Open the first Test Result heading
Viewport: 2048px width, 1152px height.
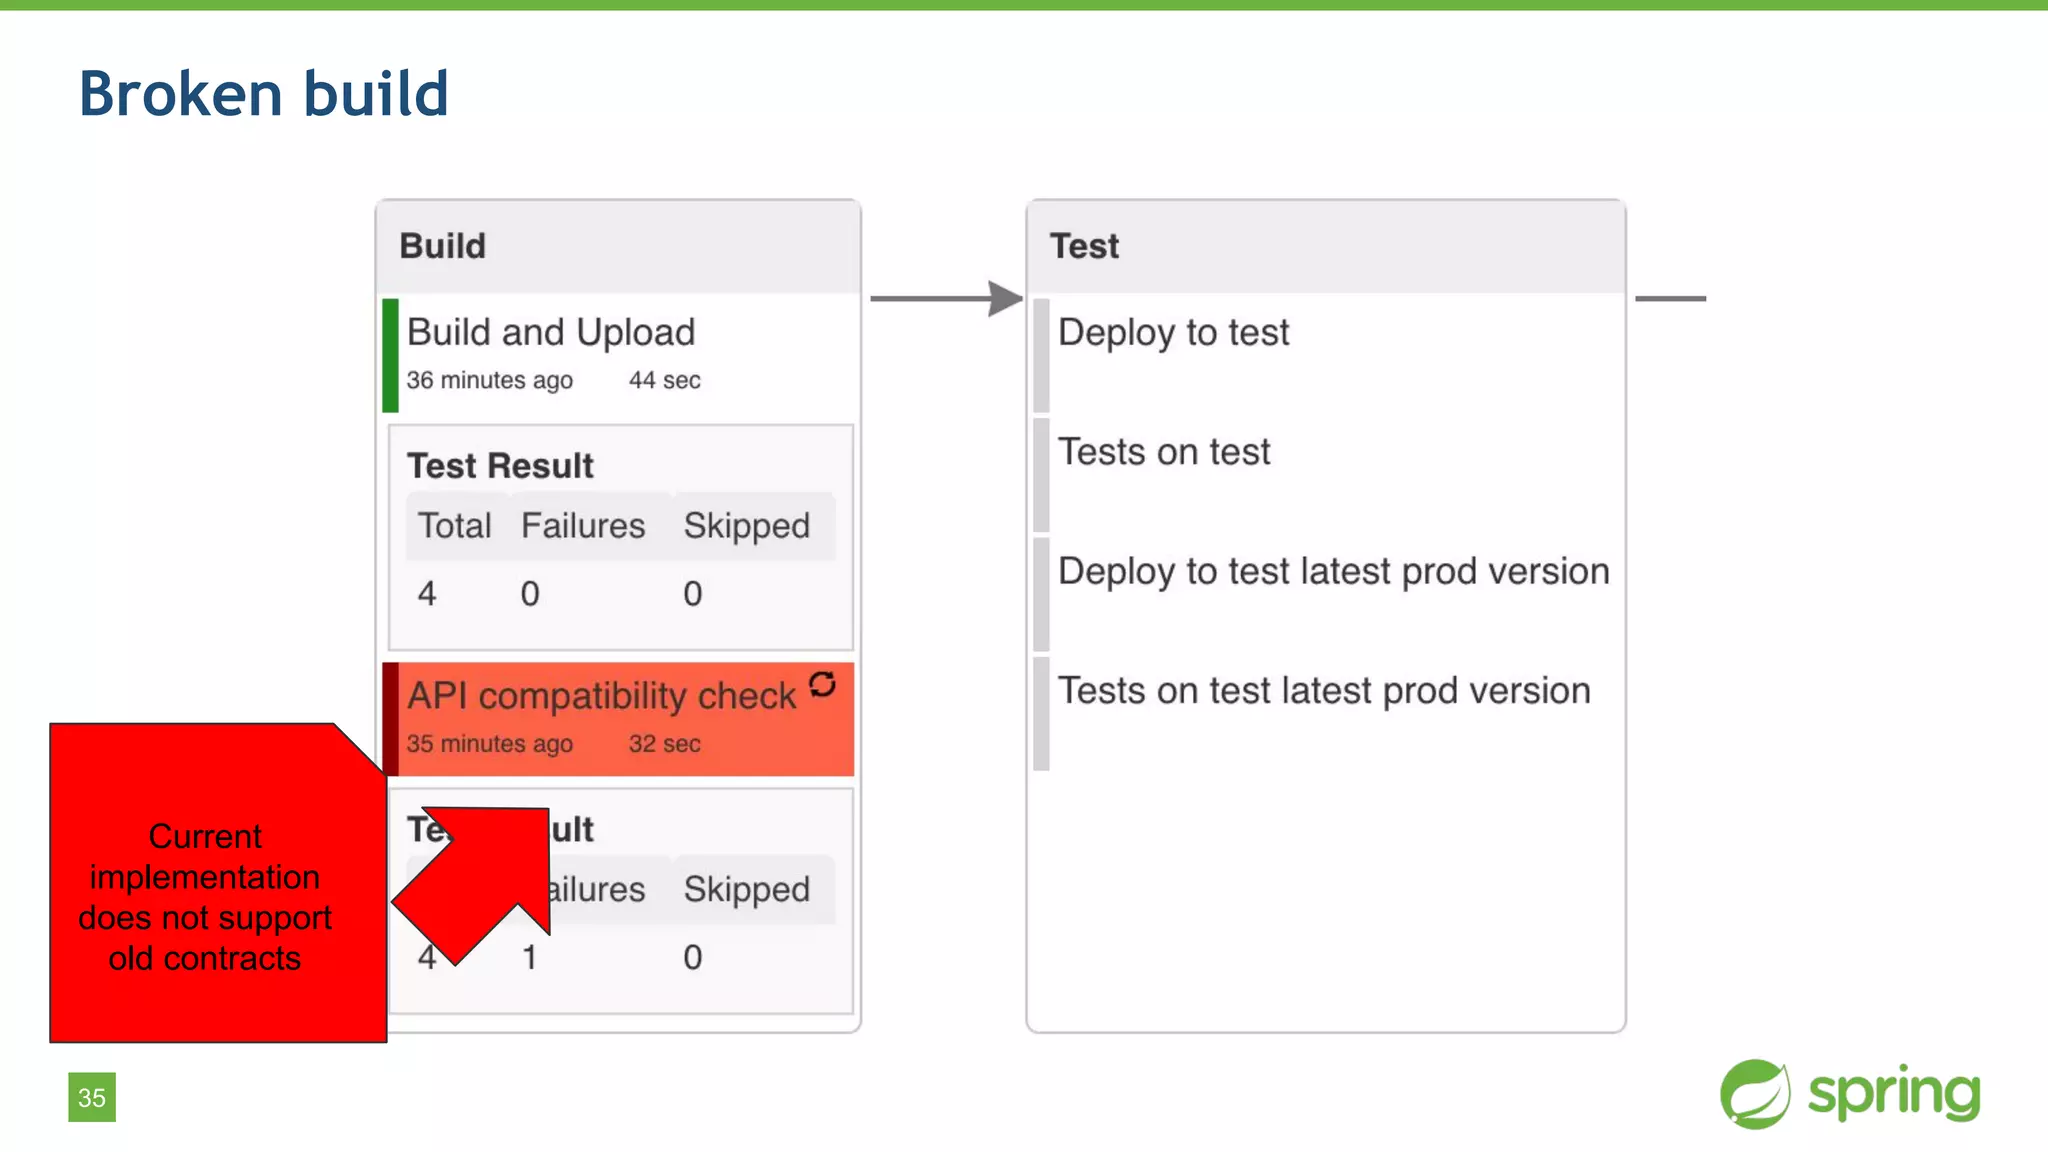coord(500,466)
